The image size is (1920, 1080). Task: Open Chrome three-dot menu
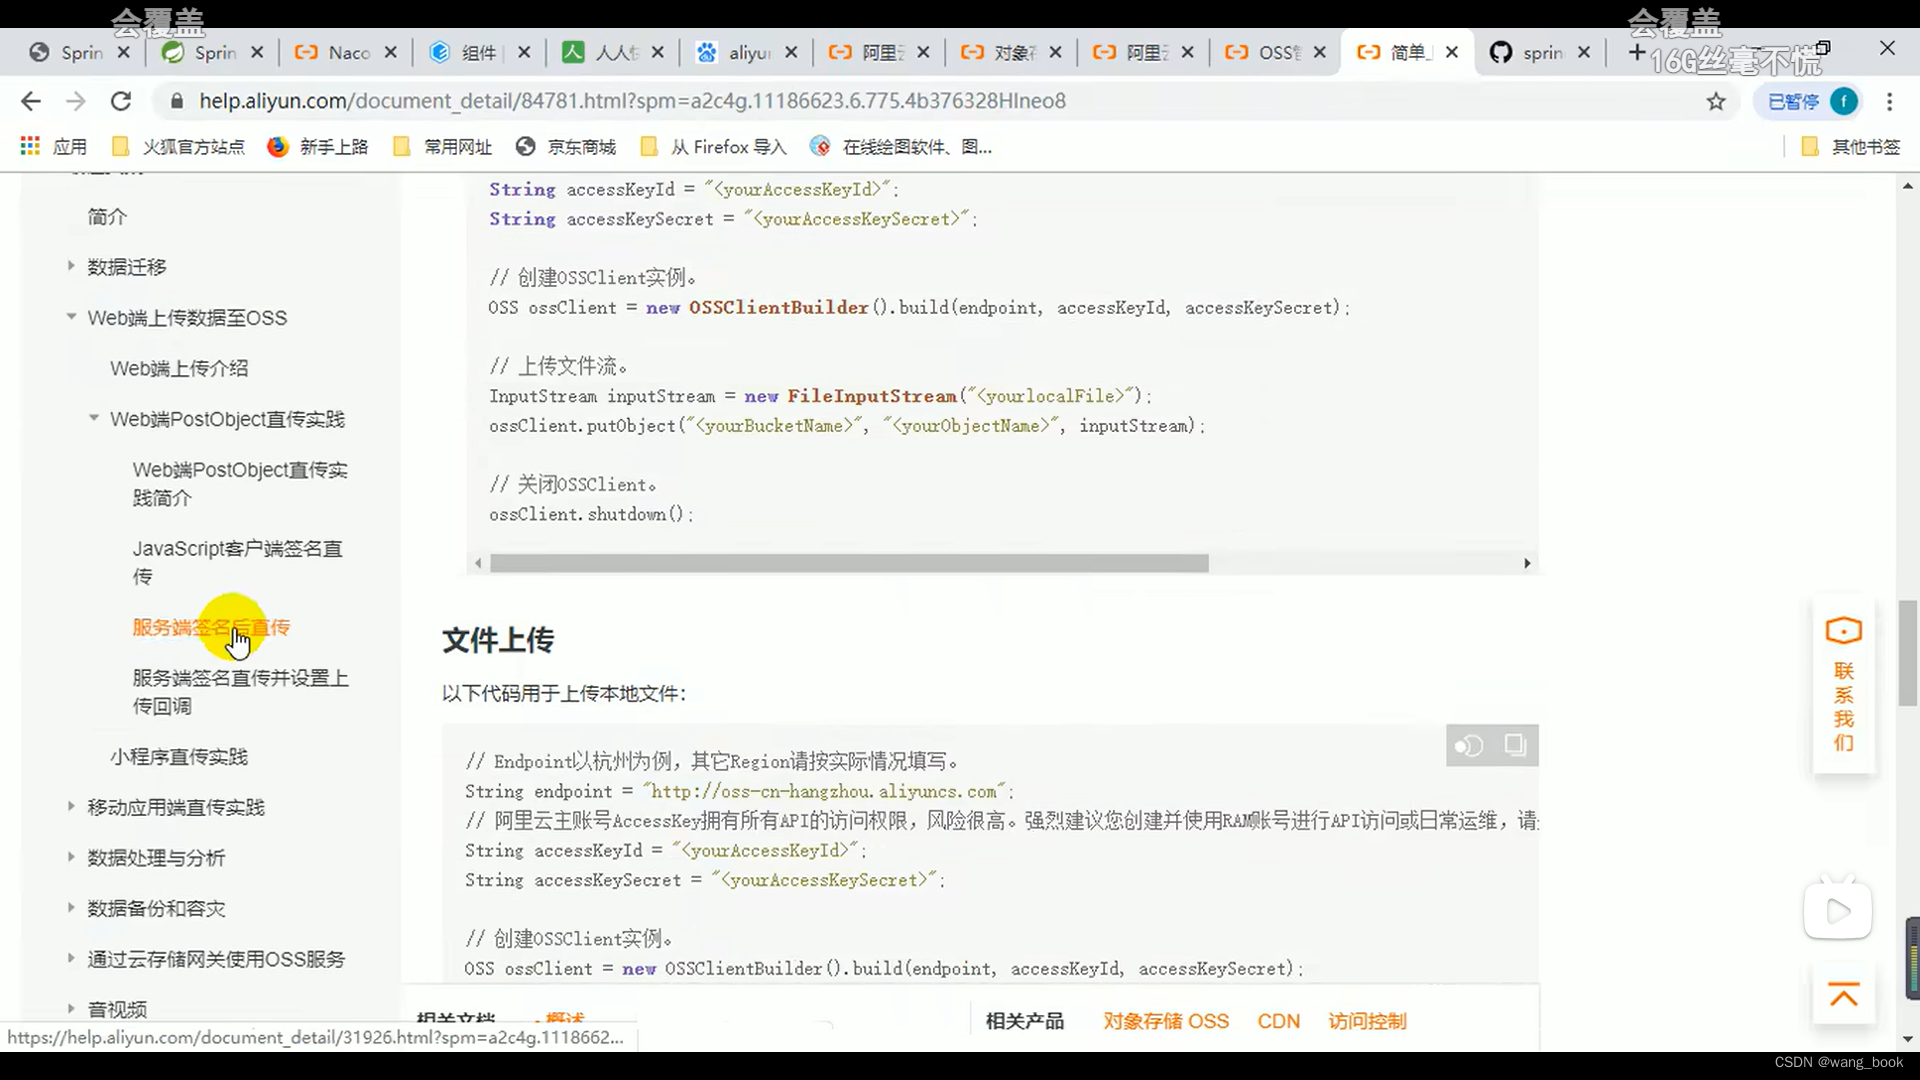[1889, 101]
